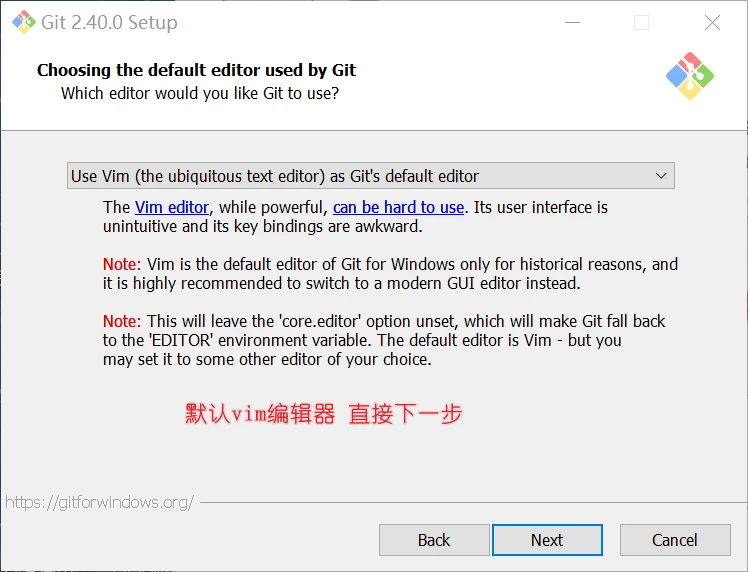This screenshot has width=748, height=572.
Task: Click the red Chinese annotation text
Action: point(324,413)
